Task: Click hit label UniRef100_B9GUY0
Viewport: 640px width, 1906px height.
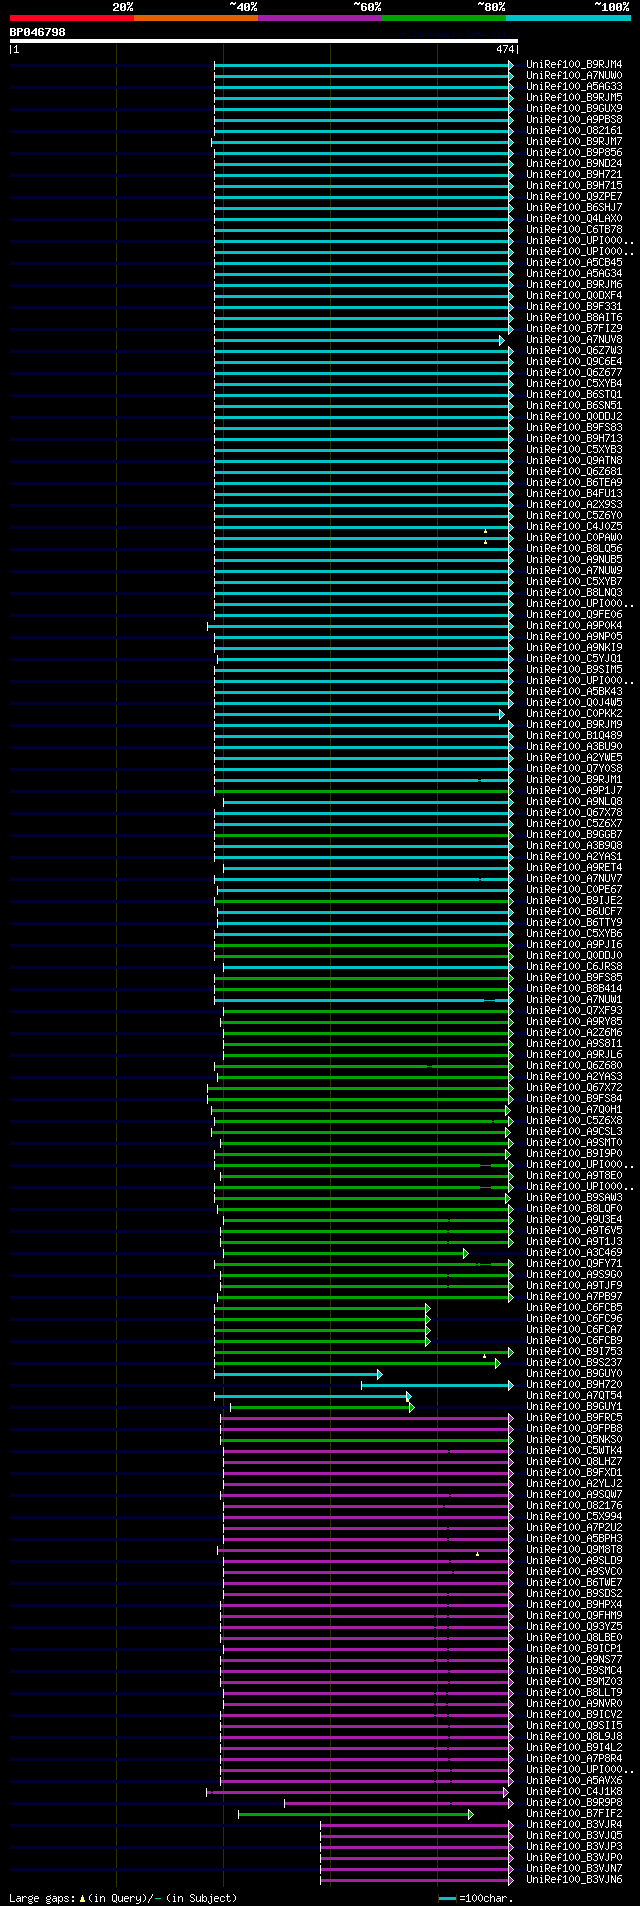Action: coord(574,1374)
